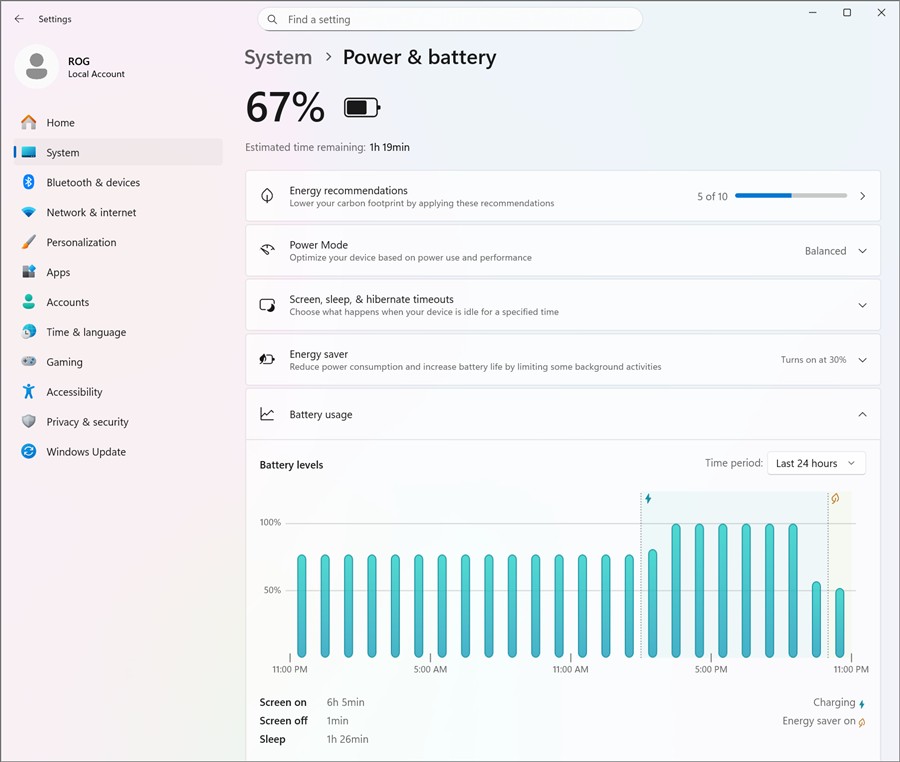Open the Power Mode Balanced dropdown
Image resolution: width=900 pixels, height=762 pixels.
(x=836, y=251)
